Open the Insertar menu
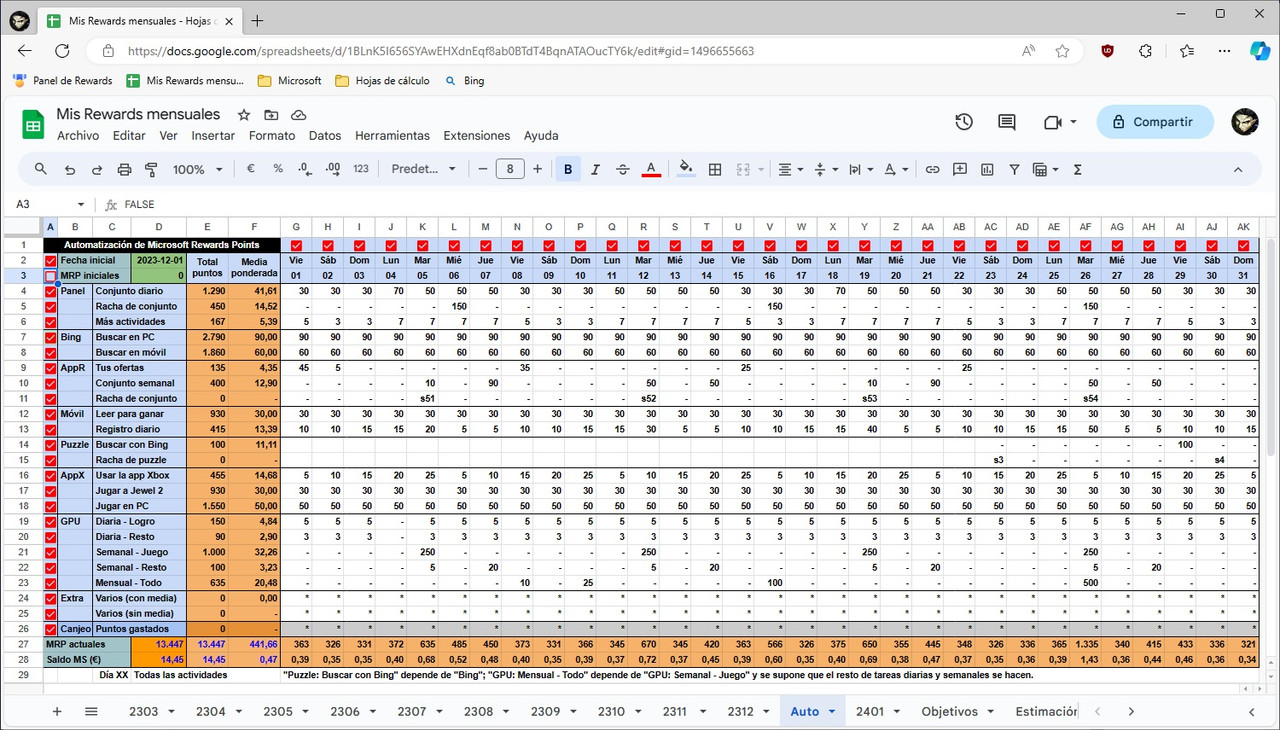The height and width of the screenshot is (730, 1280). (x=213, y=136)
